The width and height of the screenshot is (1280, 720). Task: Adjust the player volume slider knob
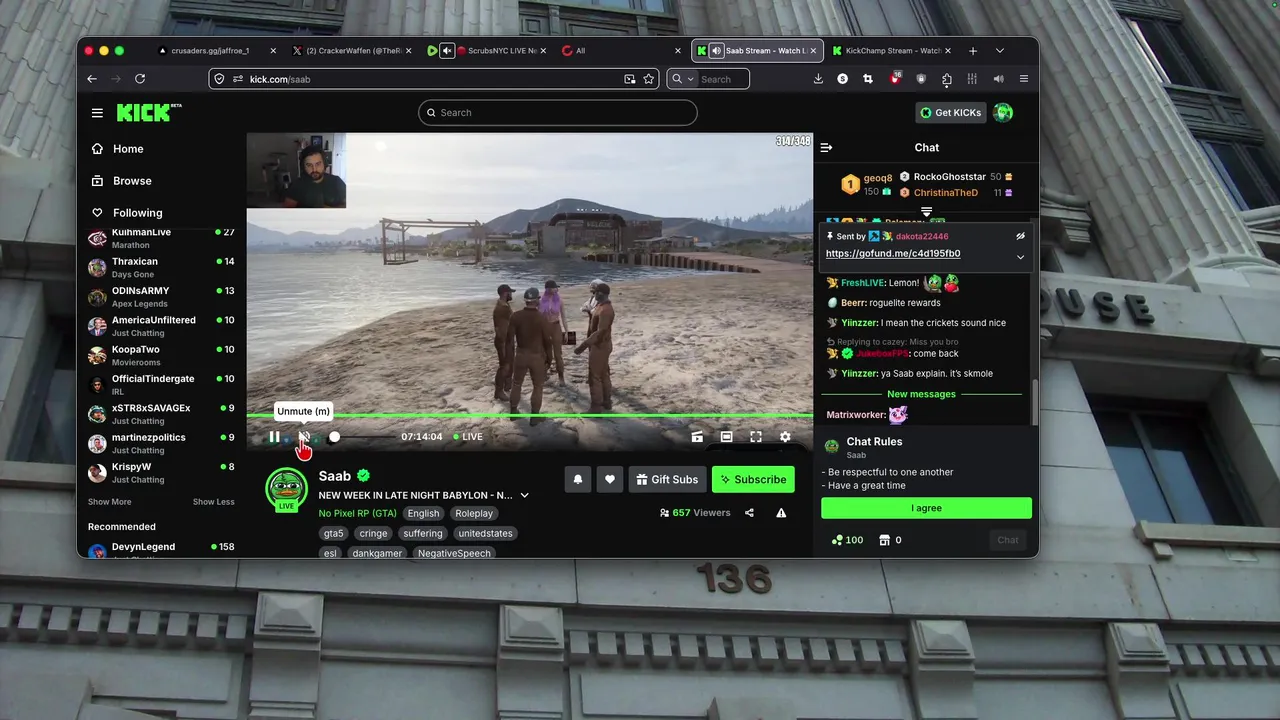tap(334, 437)
